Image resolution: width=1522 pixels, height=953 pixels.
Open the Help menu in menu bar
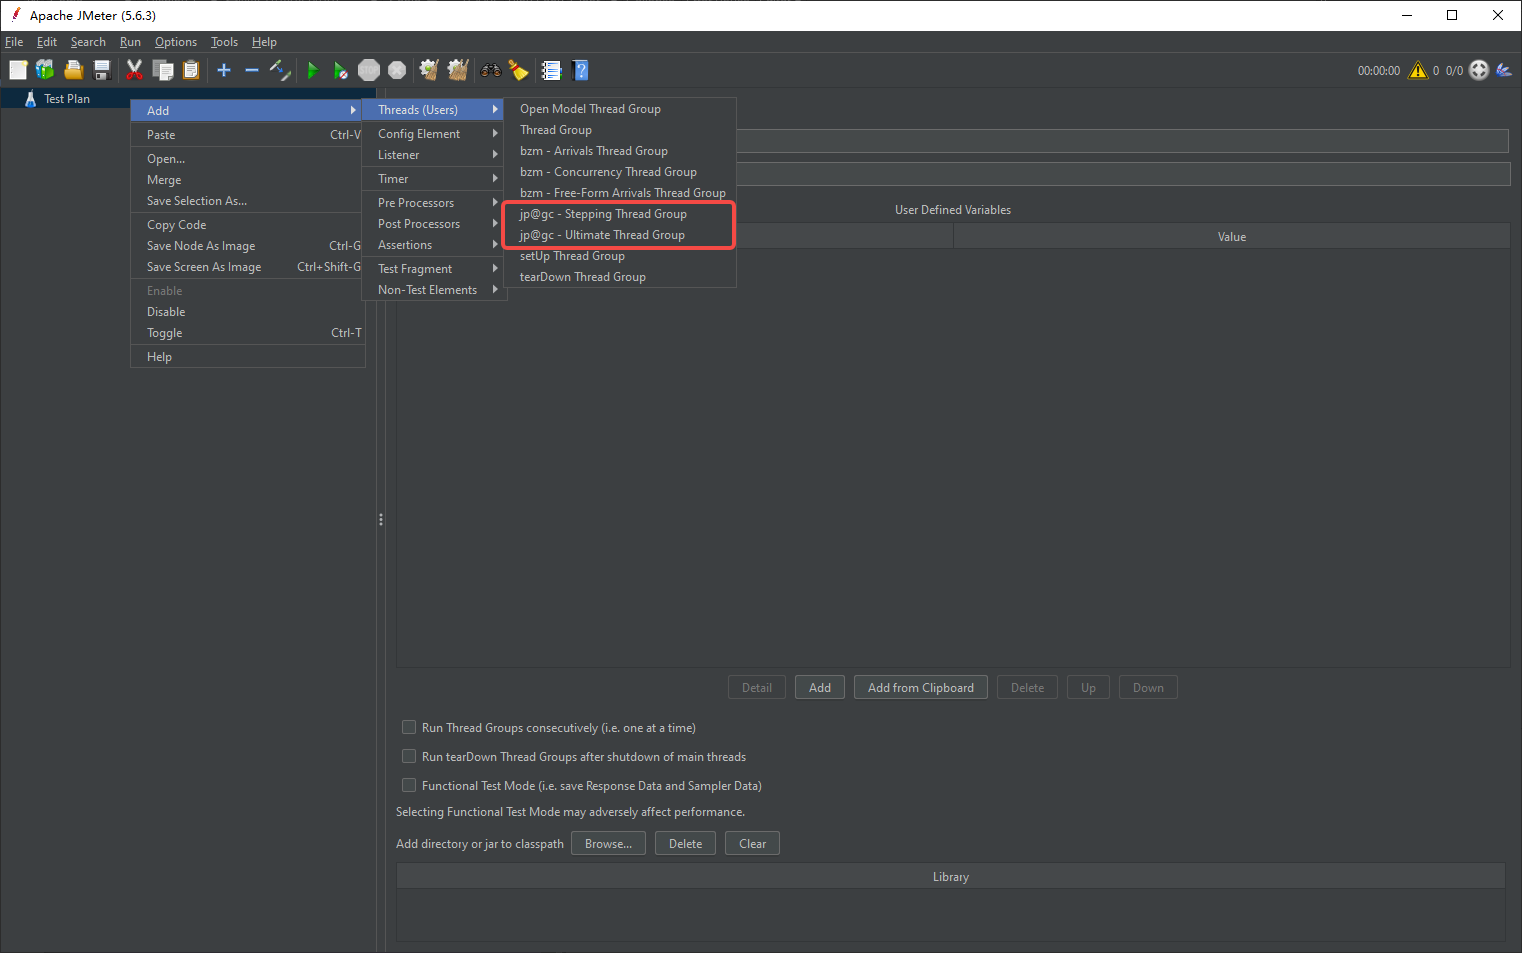coord(264,42)
